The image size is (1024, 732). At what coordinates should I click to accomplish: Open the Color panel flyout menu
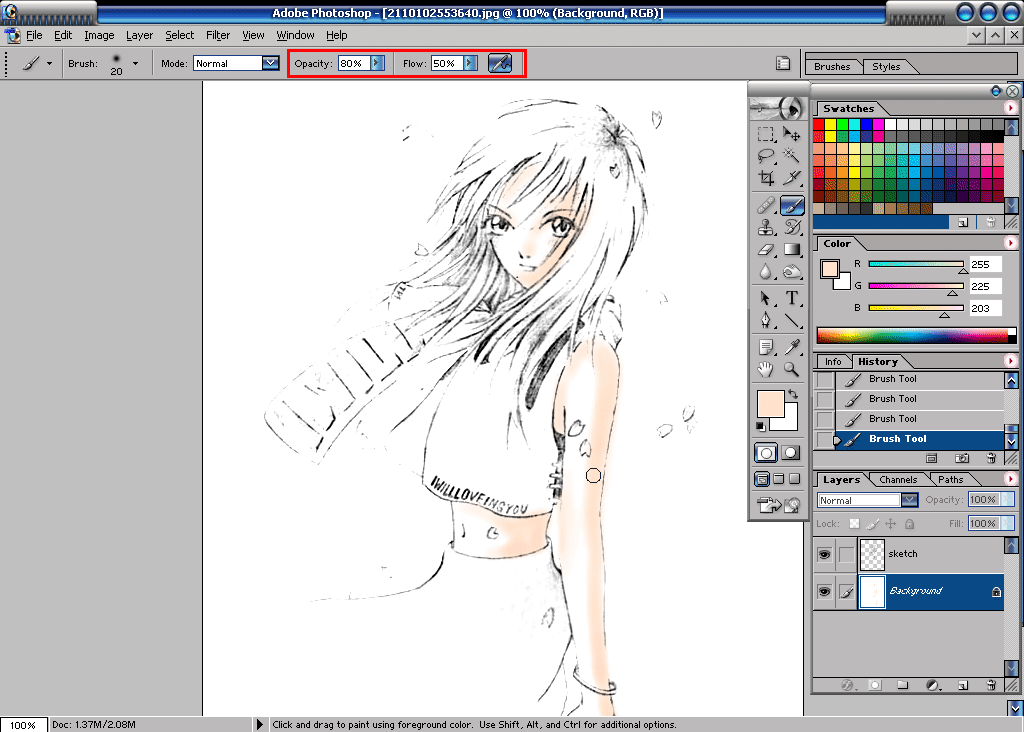[1010, 243]
